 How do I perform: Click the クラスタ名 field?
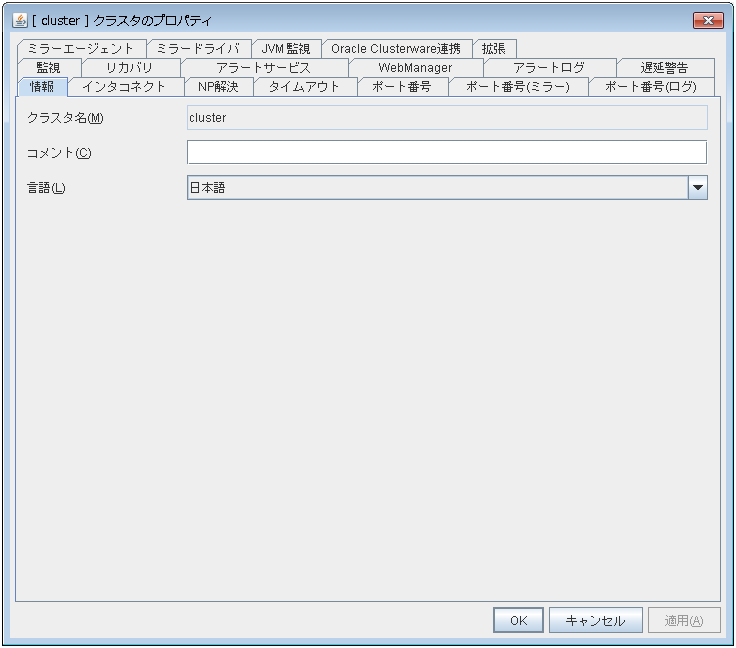tap(446, 118)
